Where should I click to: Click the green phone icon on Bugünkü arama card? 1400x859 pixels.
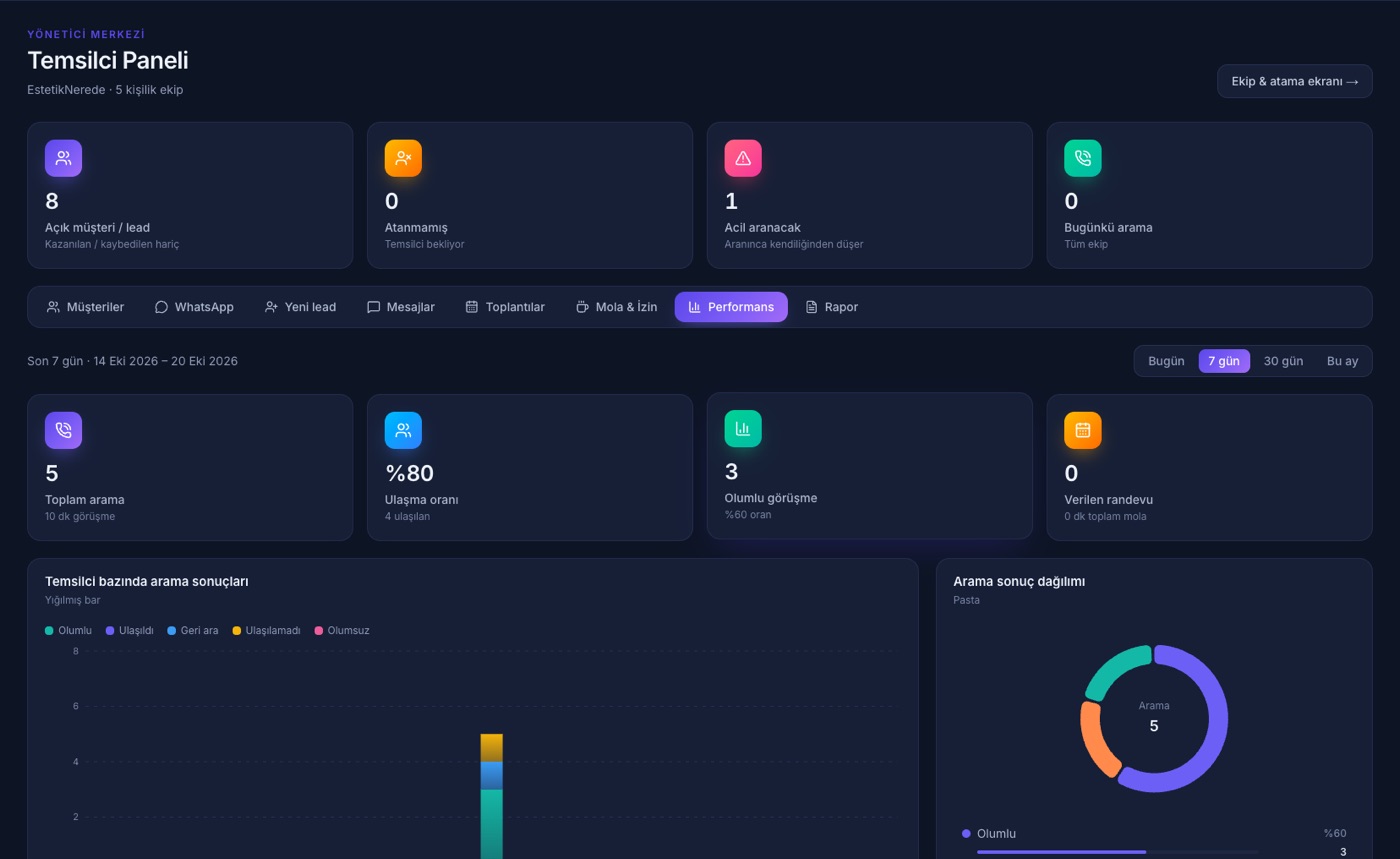1083,158
